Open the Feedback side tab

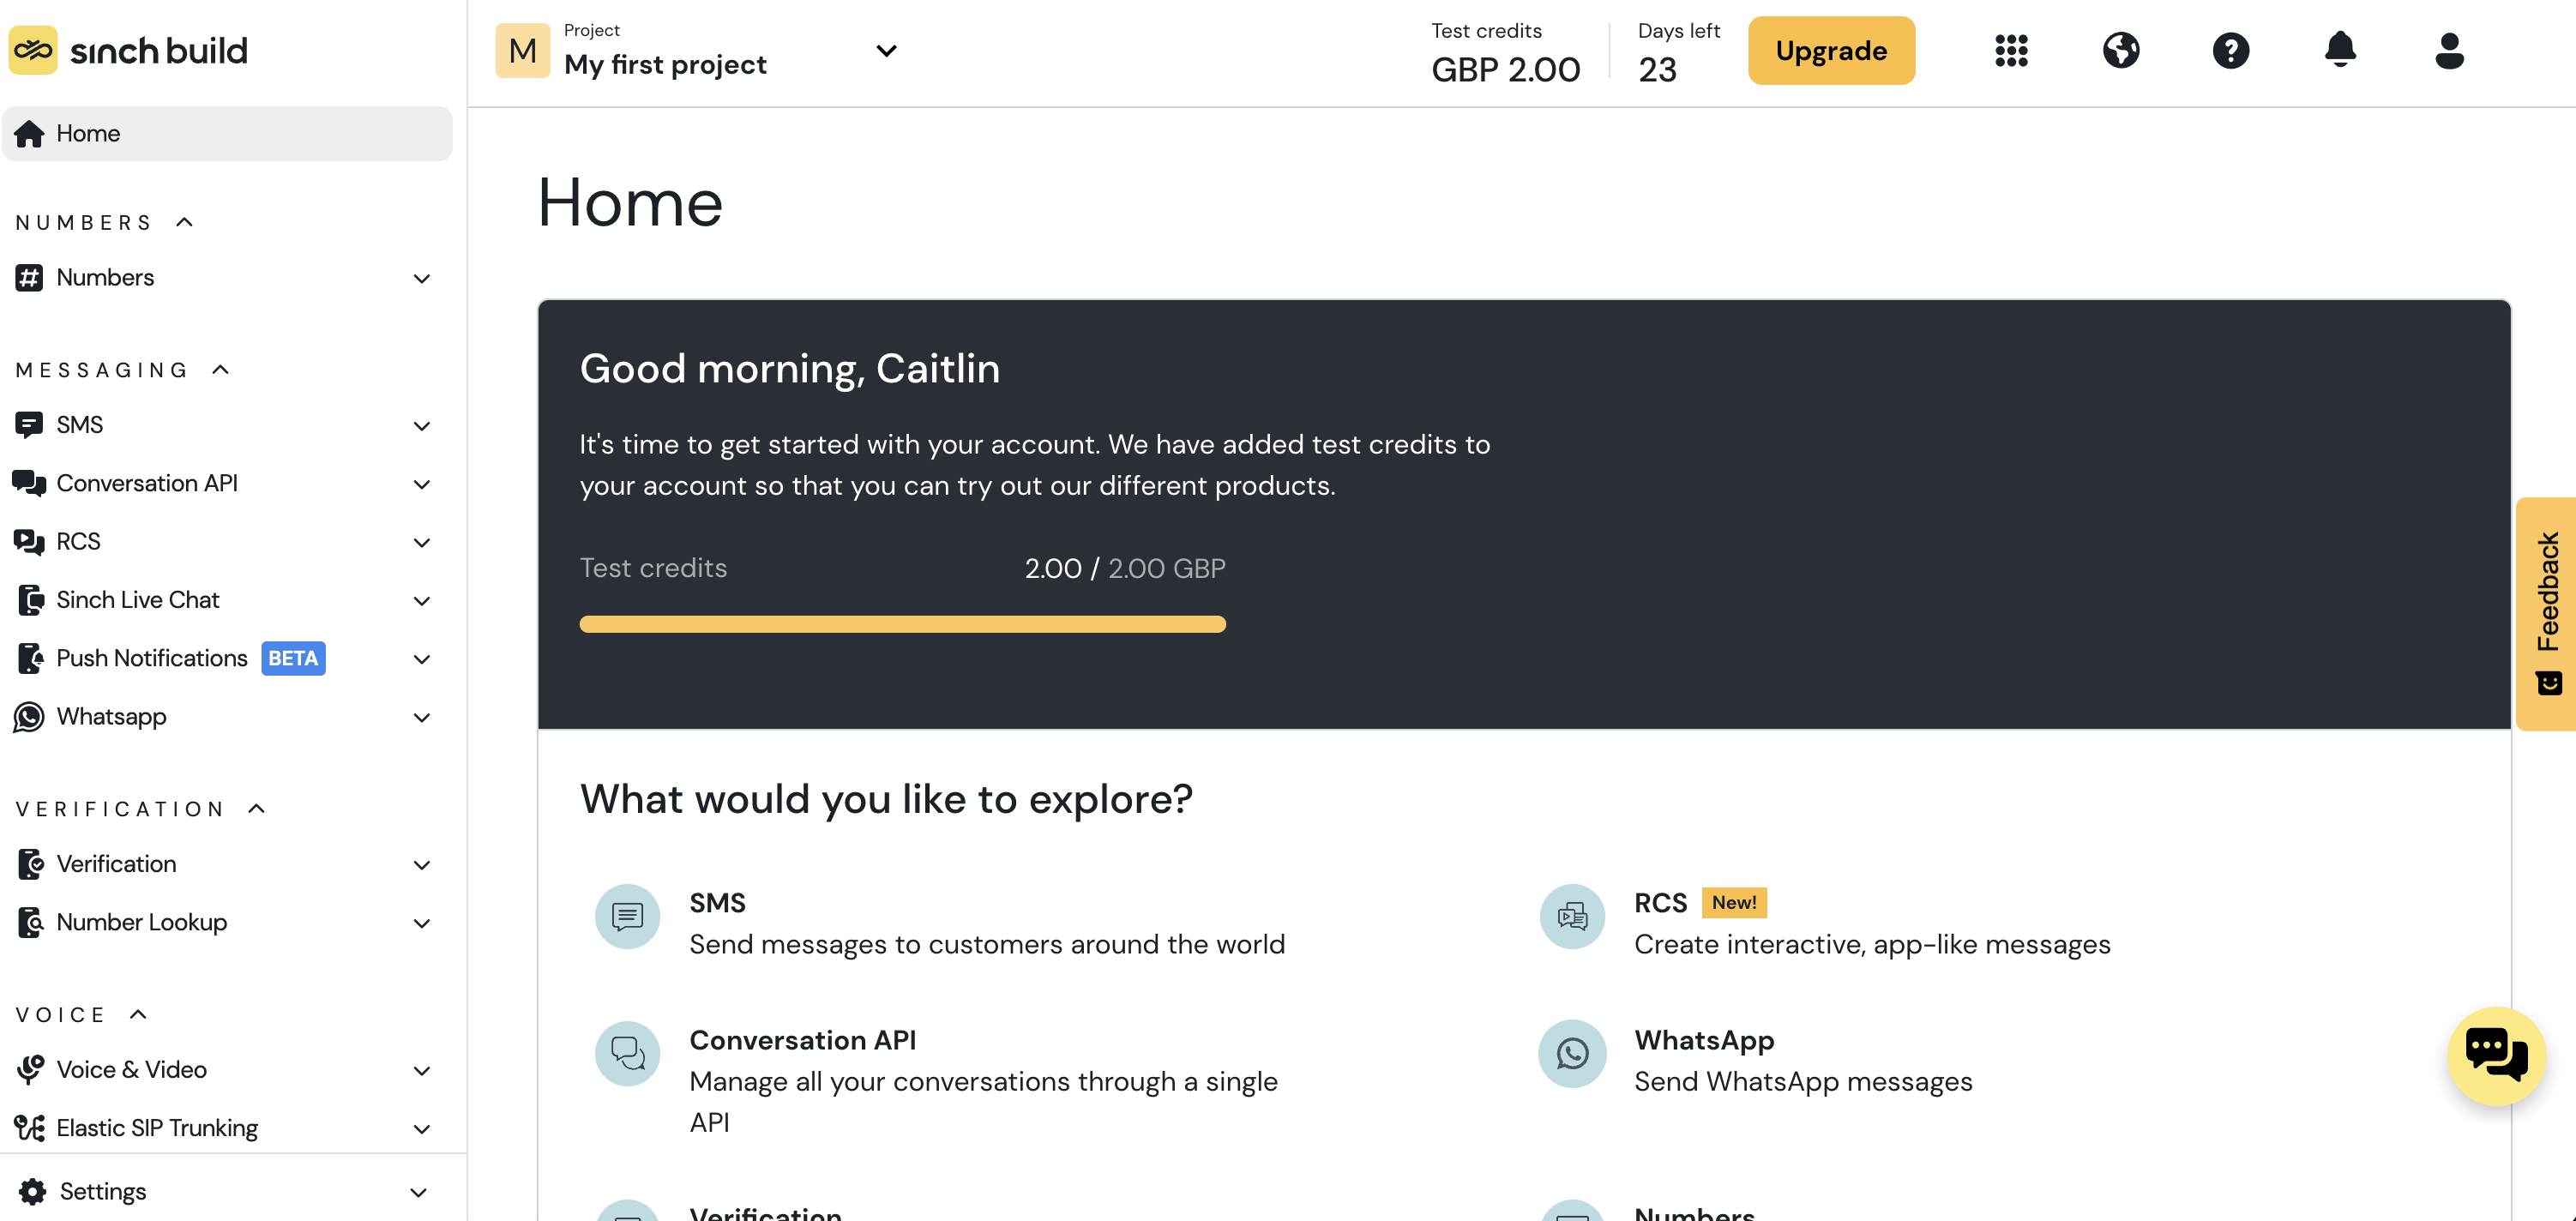pyautogui.click(x=2546, y=613)
